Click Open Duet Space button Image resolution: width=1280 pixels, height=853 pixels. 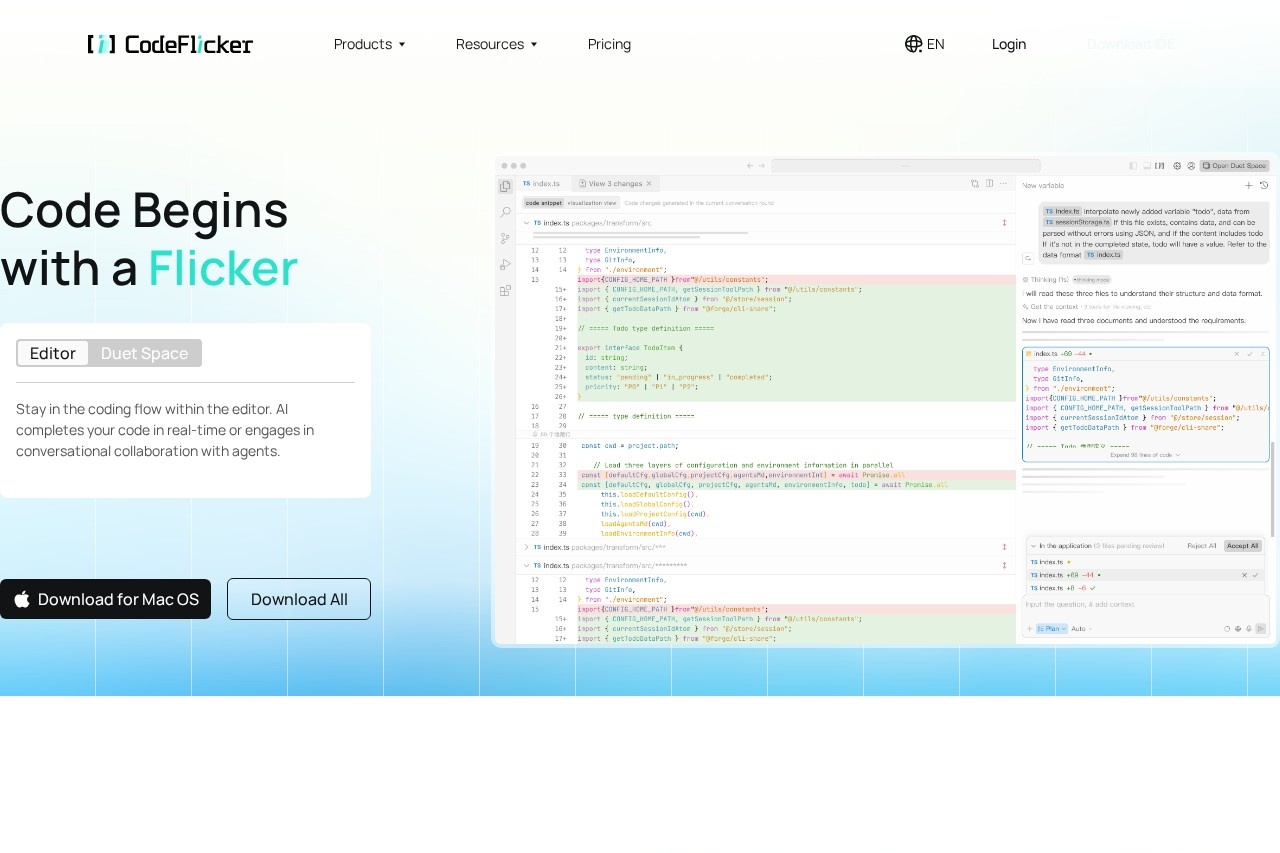click(1235, 166)
